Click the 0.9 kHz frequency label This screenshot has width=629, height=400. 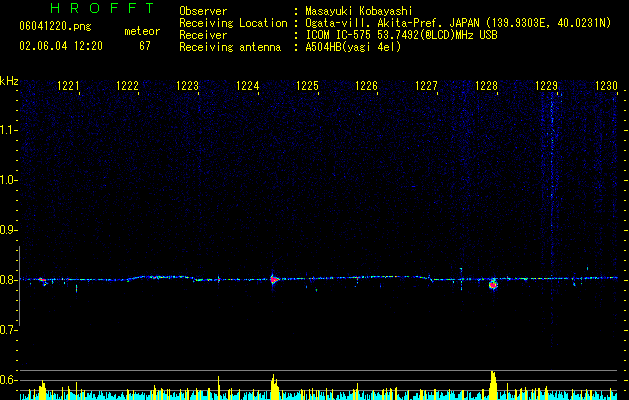(x=8, y=230)
